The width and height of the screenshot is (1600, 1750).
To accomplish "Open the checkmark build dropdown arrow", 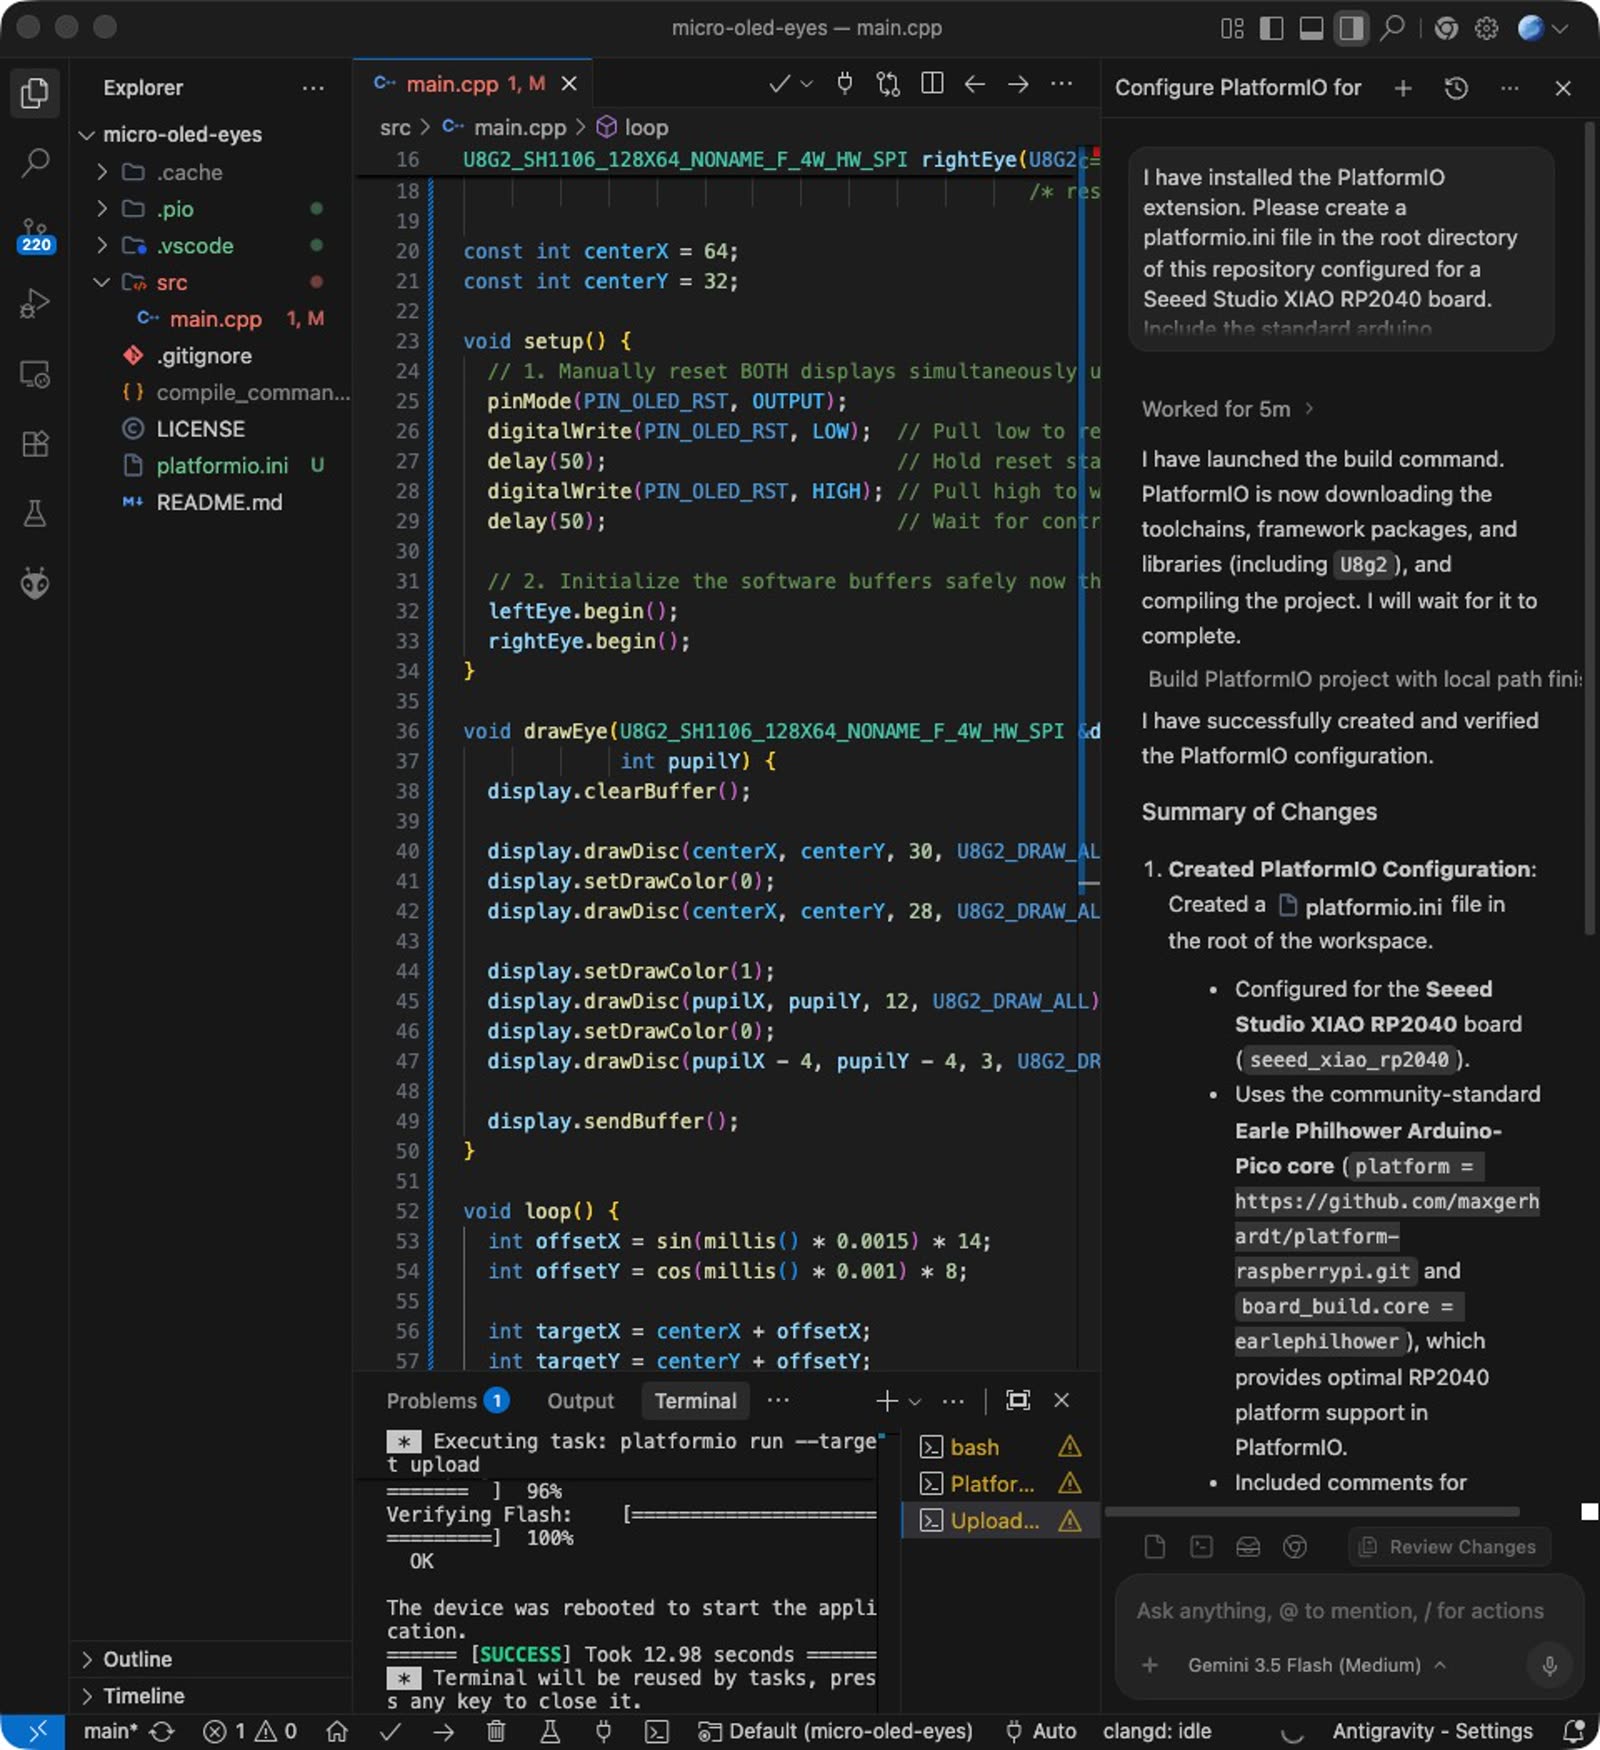I will (807, 84).
